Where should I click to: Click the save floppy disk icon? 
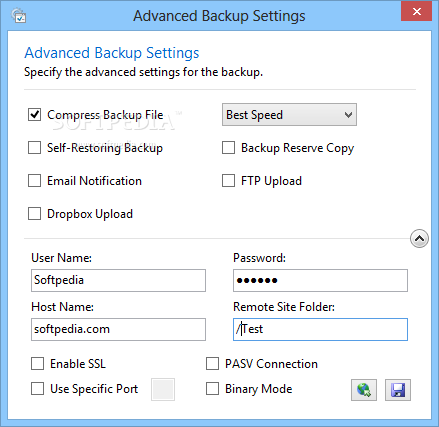coord(398,390)
